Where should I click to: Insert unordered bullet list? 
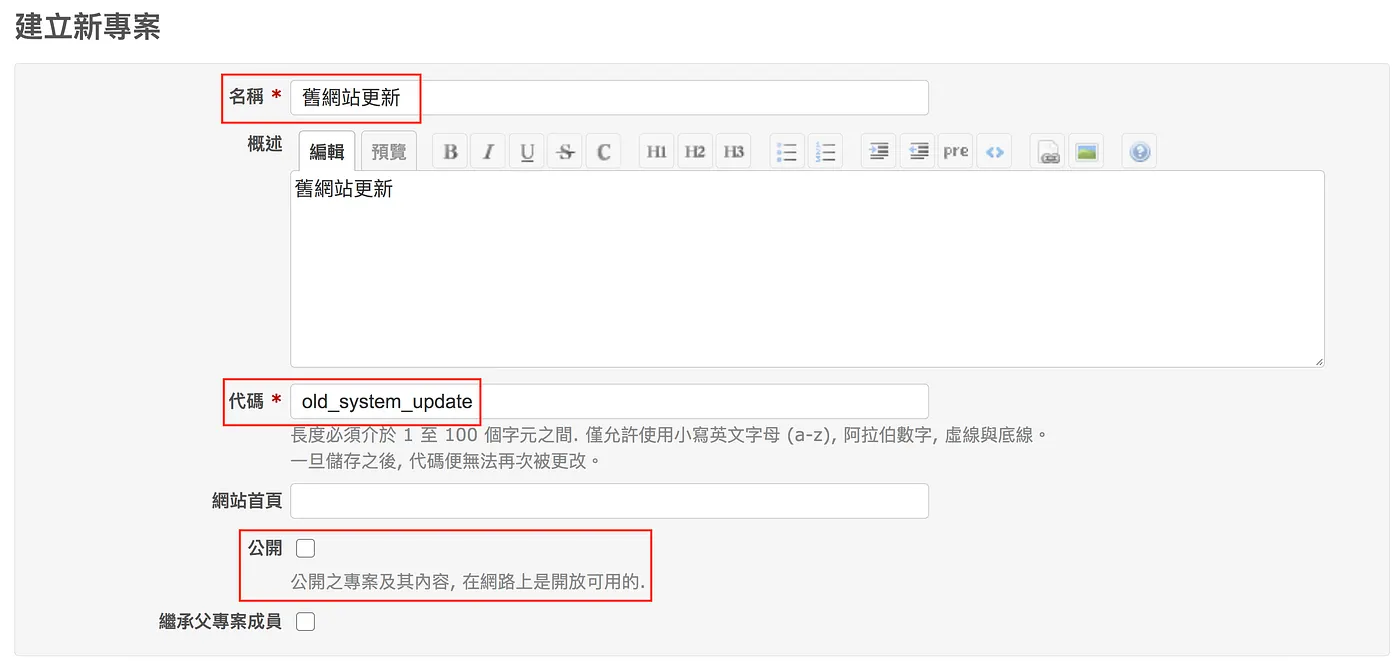click(x=787, y=152)
